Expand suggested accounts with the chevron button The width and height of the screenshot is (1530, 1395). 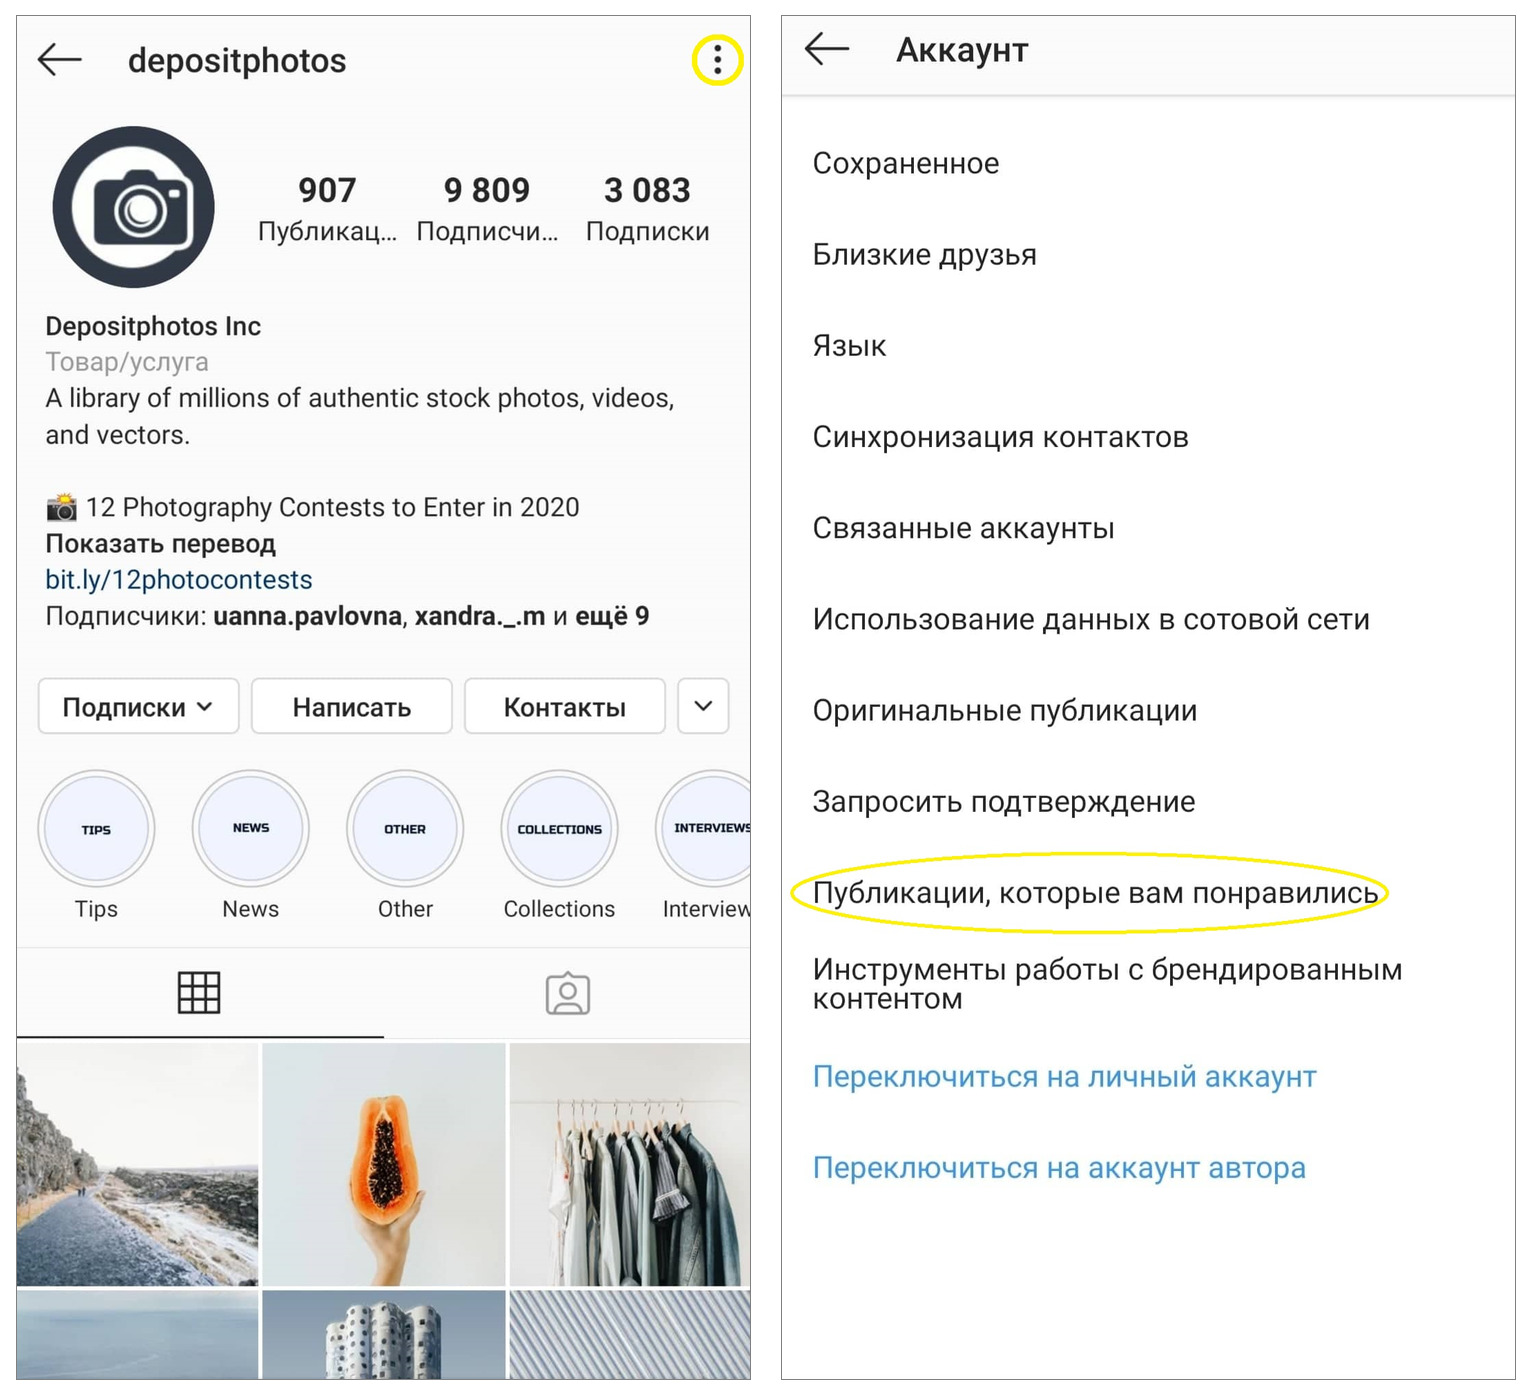click(x=703, y=706)
